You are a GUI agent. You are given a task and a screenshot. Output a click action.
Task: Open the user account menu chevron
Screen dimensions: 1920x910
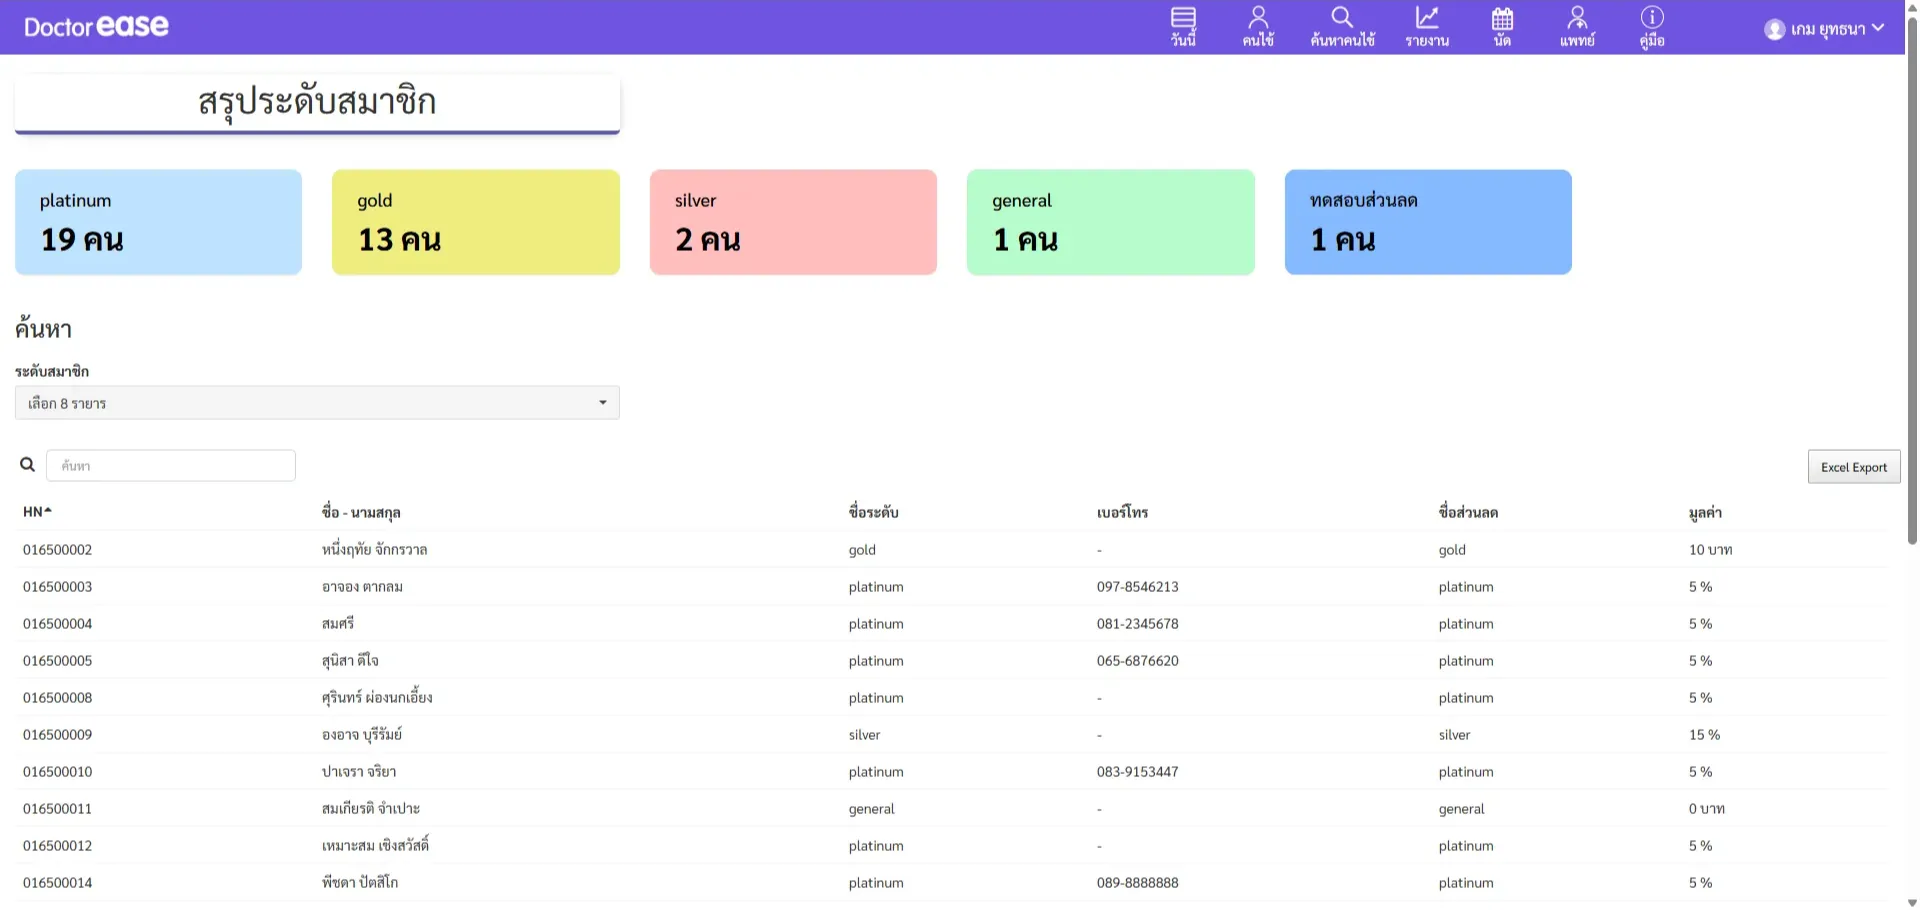click(1878, 28)
